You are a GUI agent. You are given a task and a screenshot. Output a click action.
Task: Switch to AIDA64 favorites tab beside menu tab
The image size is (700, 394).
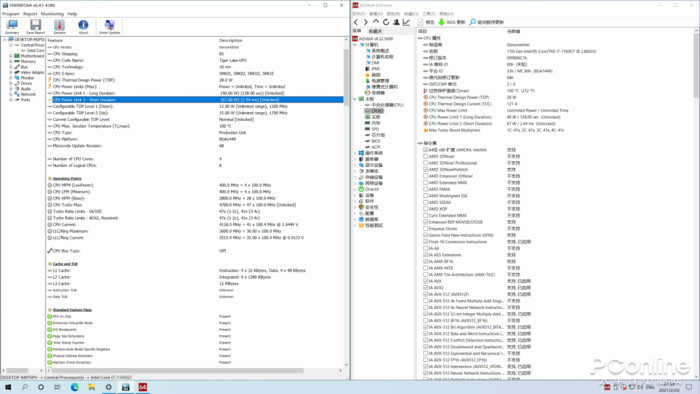375,31
